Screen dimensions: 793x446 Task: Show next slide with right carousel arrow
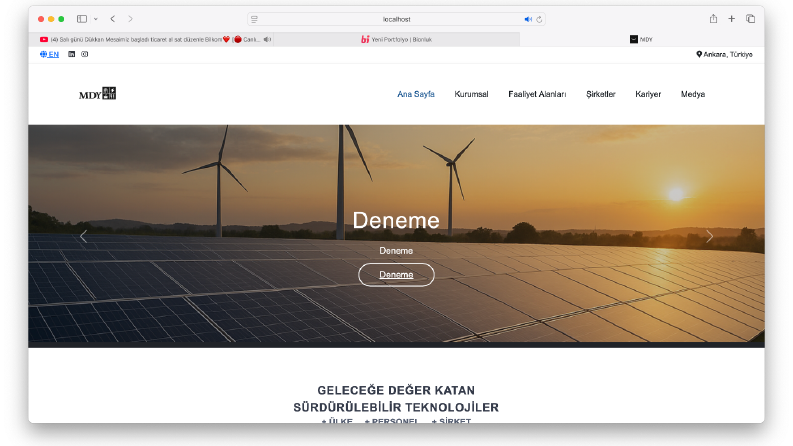point(710,236)
